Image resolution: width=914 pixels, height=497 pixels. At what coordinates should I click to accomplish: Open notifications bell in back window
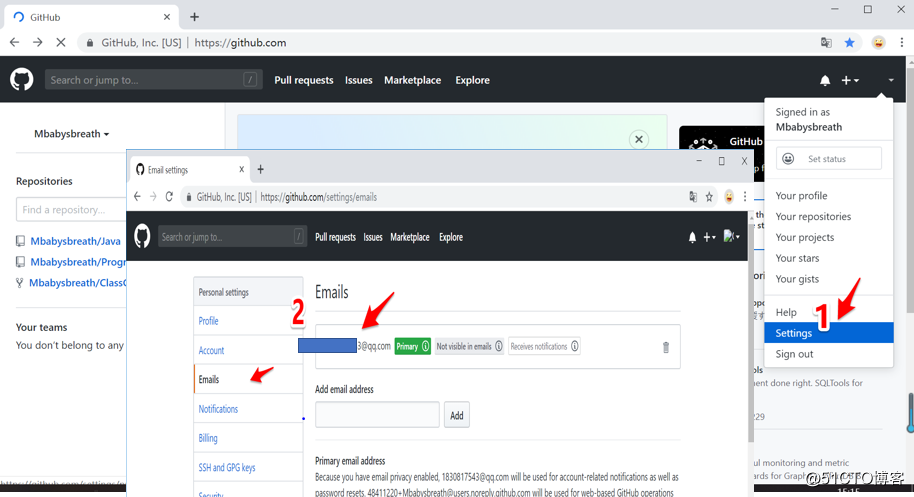[x=825, y=80]
